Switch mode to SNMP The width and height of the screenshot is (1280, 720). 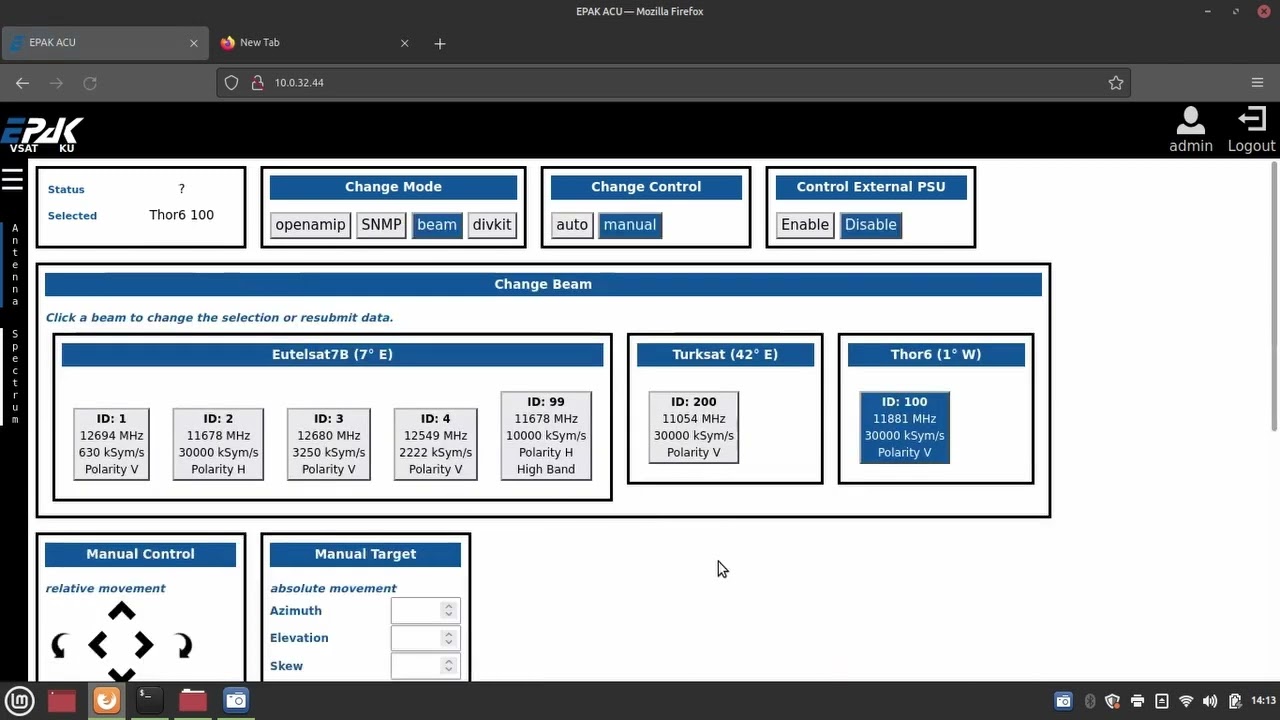tap(381, 225)
